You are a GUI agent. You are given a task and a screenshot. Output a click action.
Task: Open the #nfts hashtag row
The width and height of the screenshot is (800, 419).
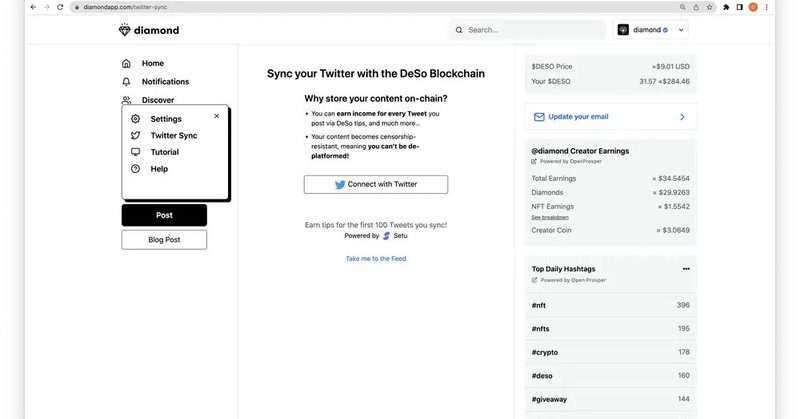(611, 329)
